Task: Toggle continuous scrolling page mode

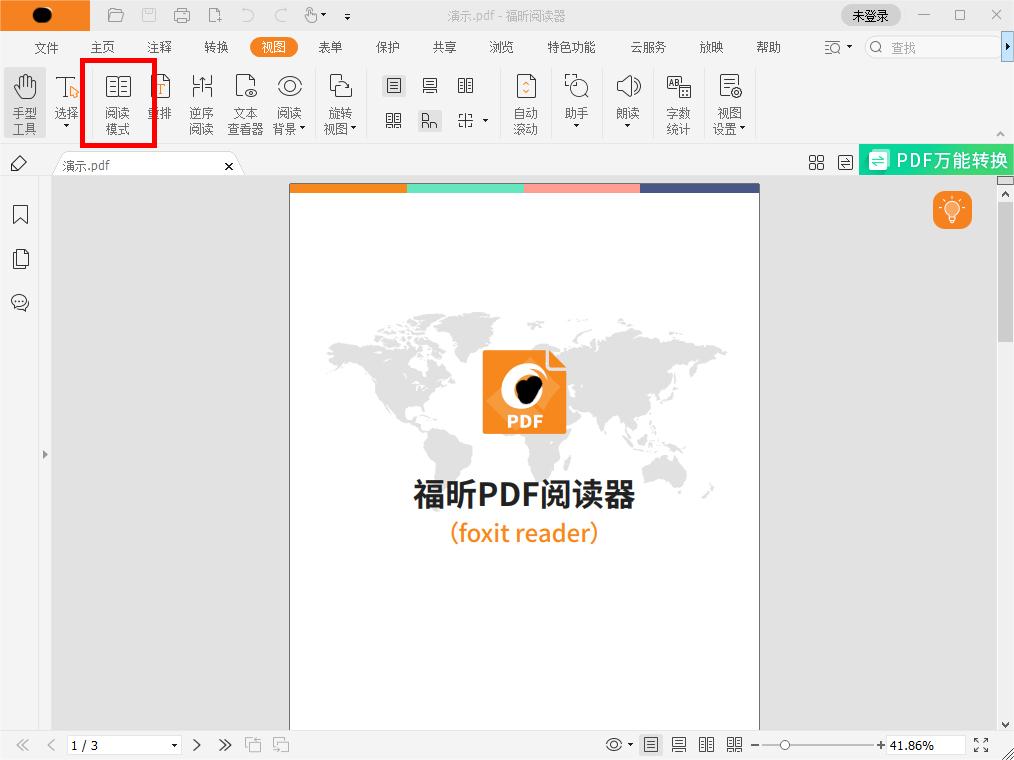Action: 679,744
